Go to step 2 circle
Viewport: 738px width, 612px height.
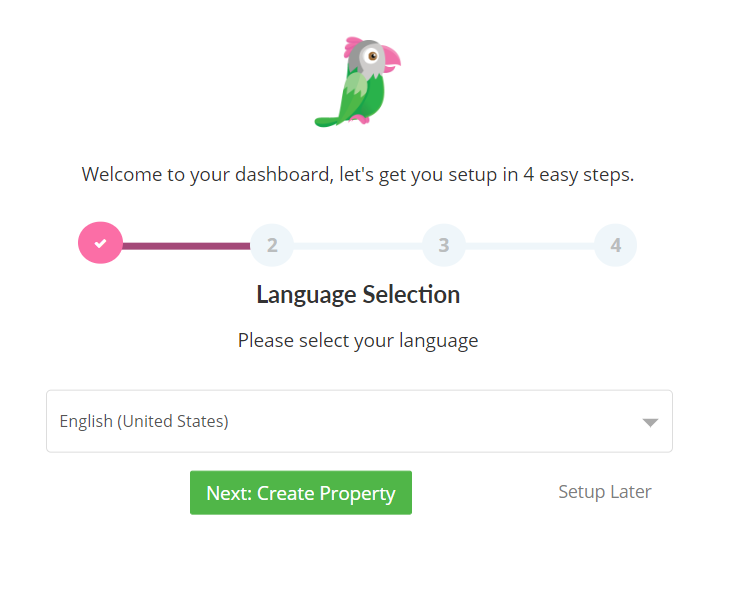coord(272,245)
